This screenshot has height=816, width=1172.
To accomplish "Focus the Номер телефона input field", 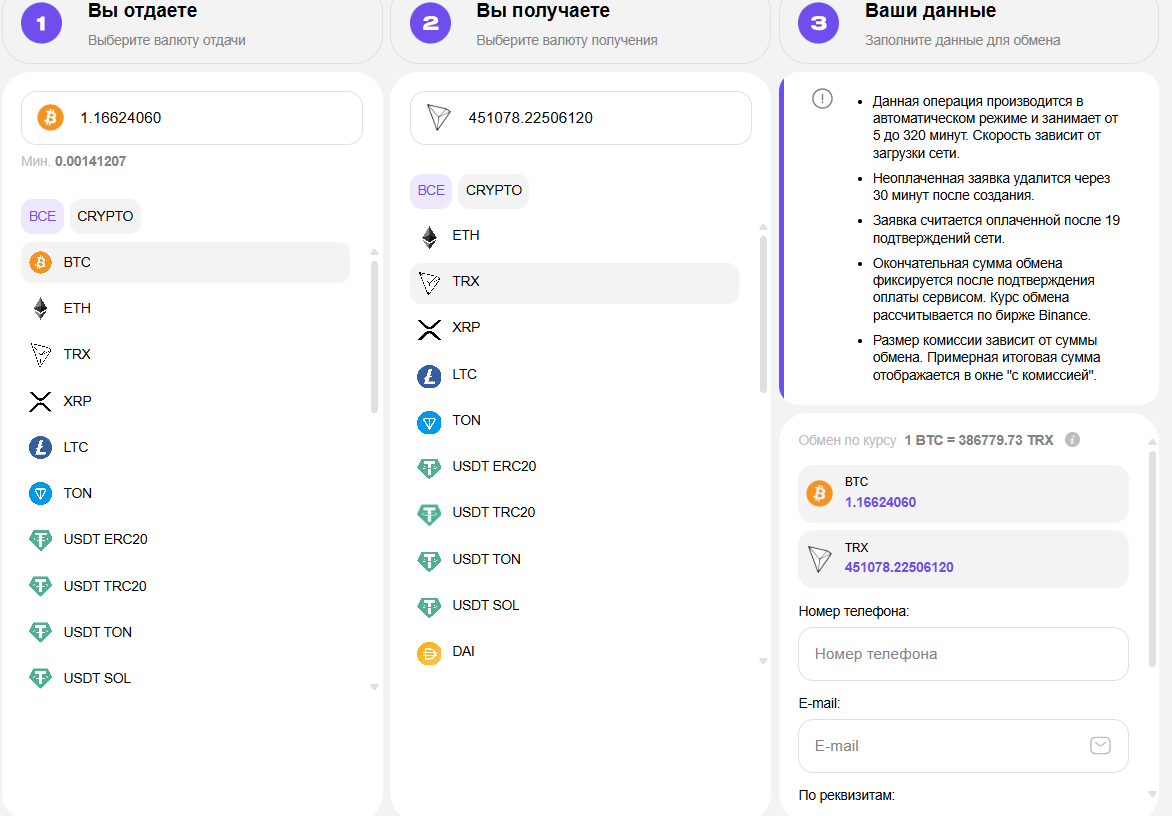I will 962,654.
